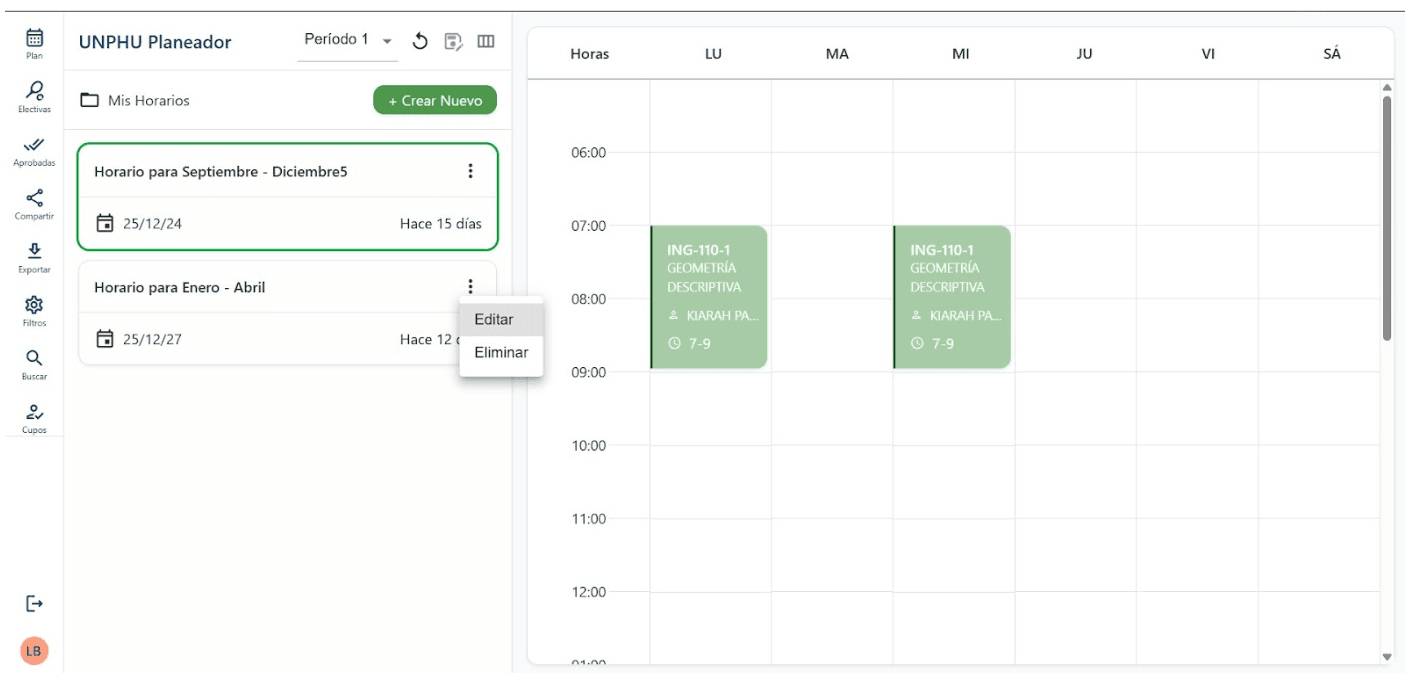Click the LU column header

tap(713, 54)
